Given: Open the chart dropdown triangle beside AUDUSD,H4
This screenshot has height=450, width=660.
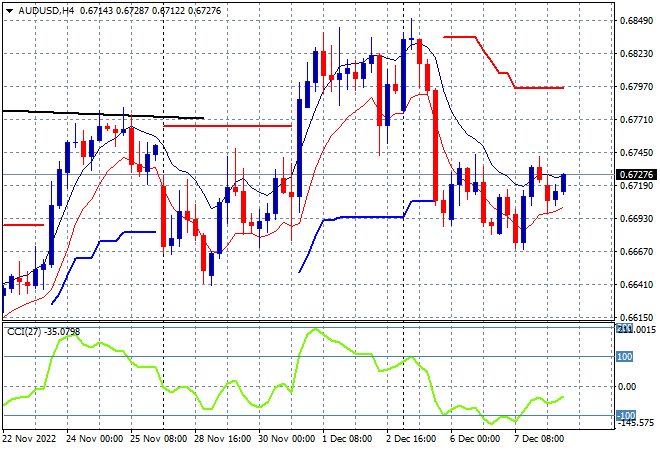Looking at the screenshot, I should pos(9,11).
